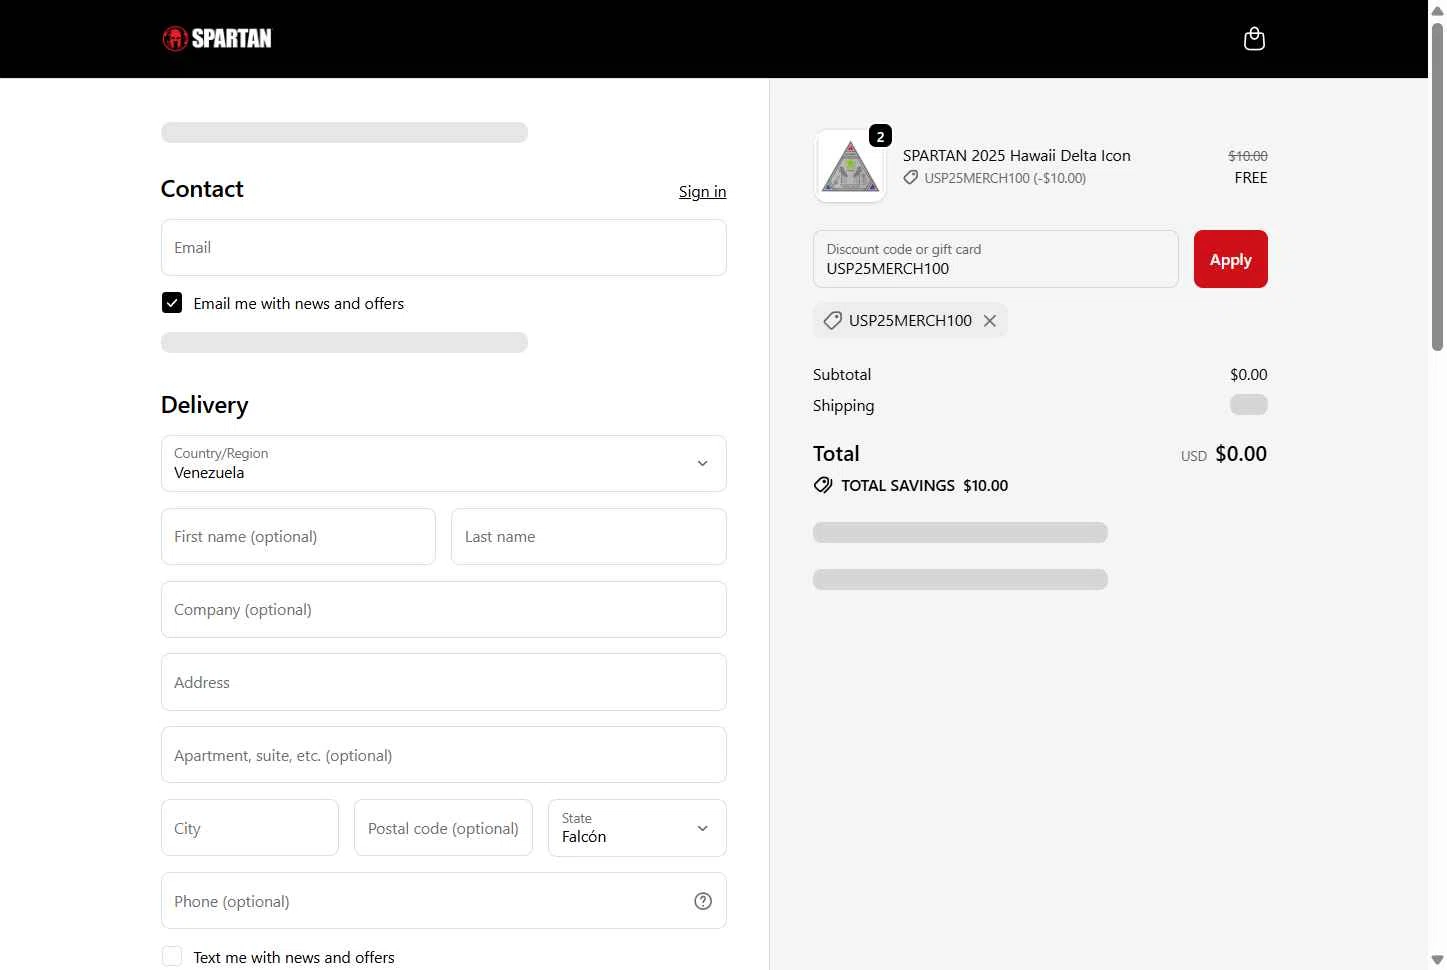
Task: Click the Sign in link
Action: point(702,192)
